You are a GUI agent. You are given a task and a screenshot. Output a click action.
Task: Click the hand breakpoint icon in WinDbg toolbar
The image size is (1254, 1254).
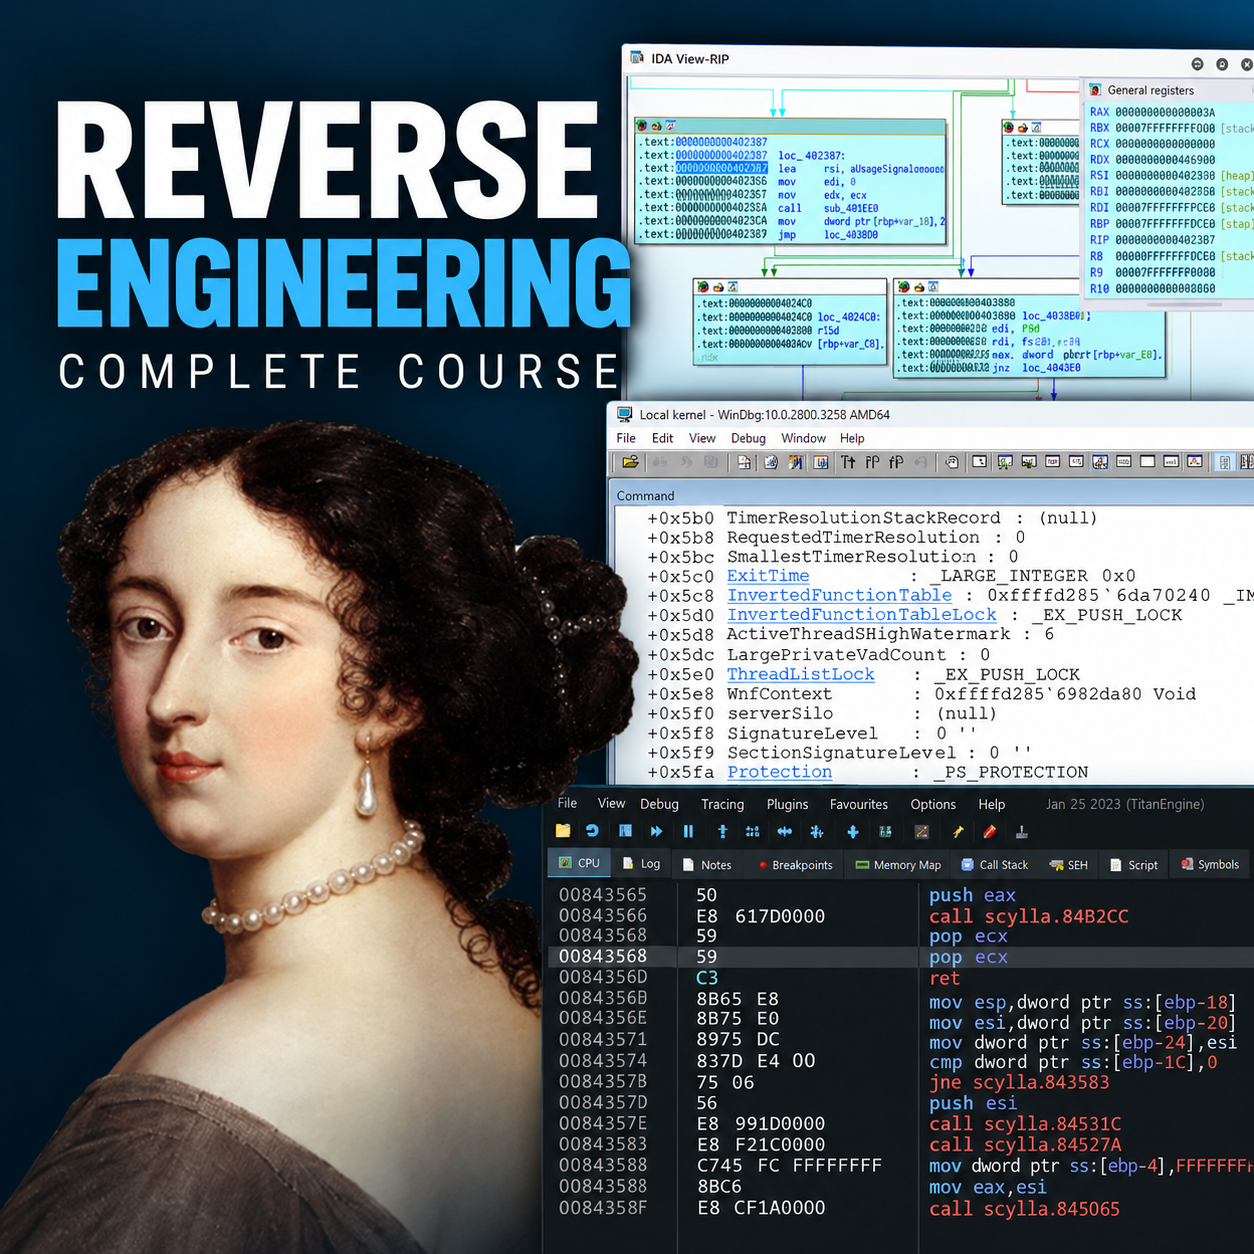pos(951,462)
